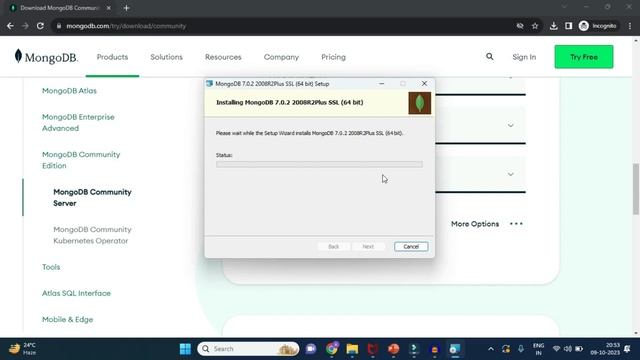Image resolution: width=640 pixels, height=360 pixels.
Task: Open the Solutions menu
Action: (167, 57)
